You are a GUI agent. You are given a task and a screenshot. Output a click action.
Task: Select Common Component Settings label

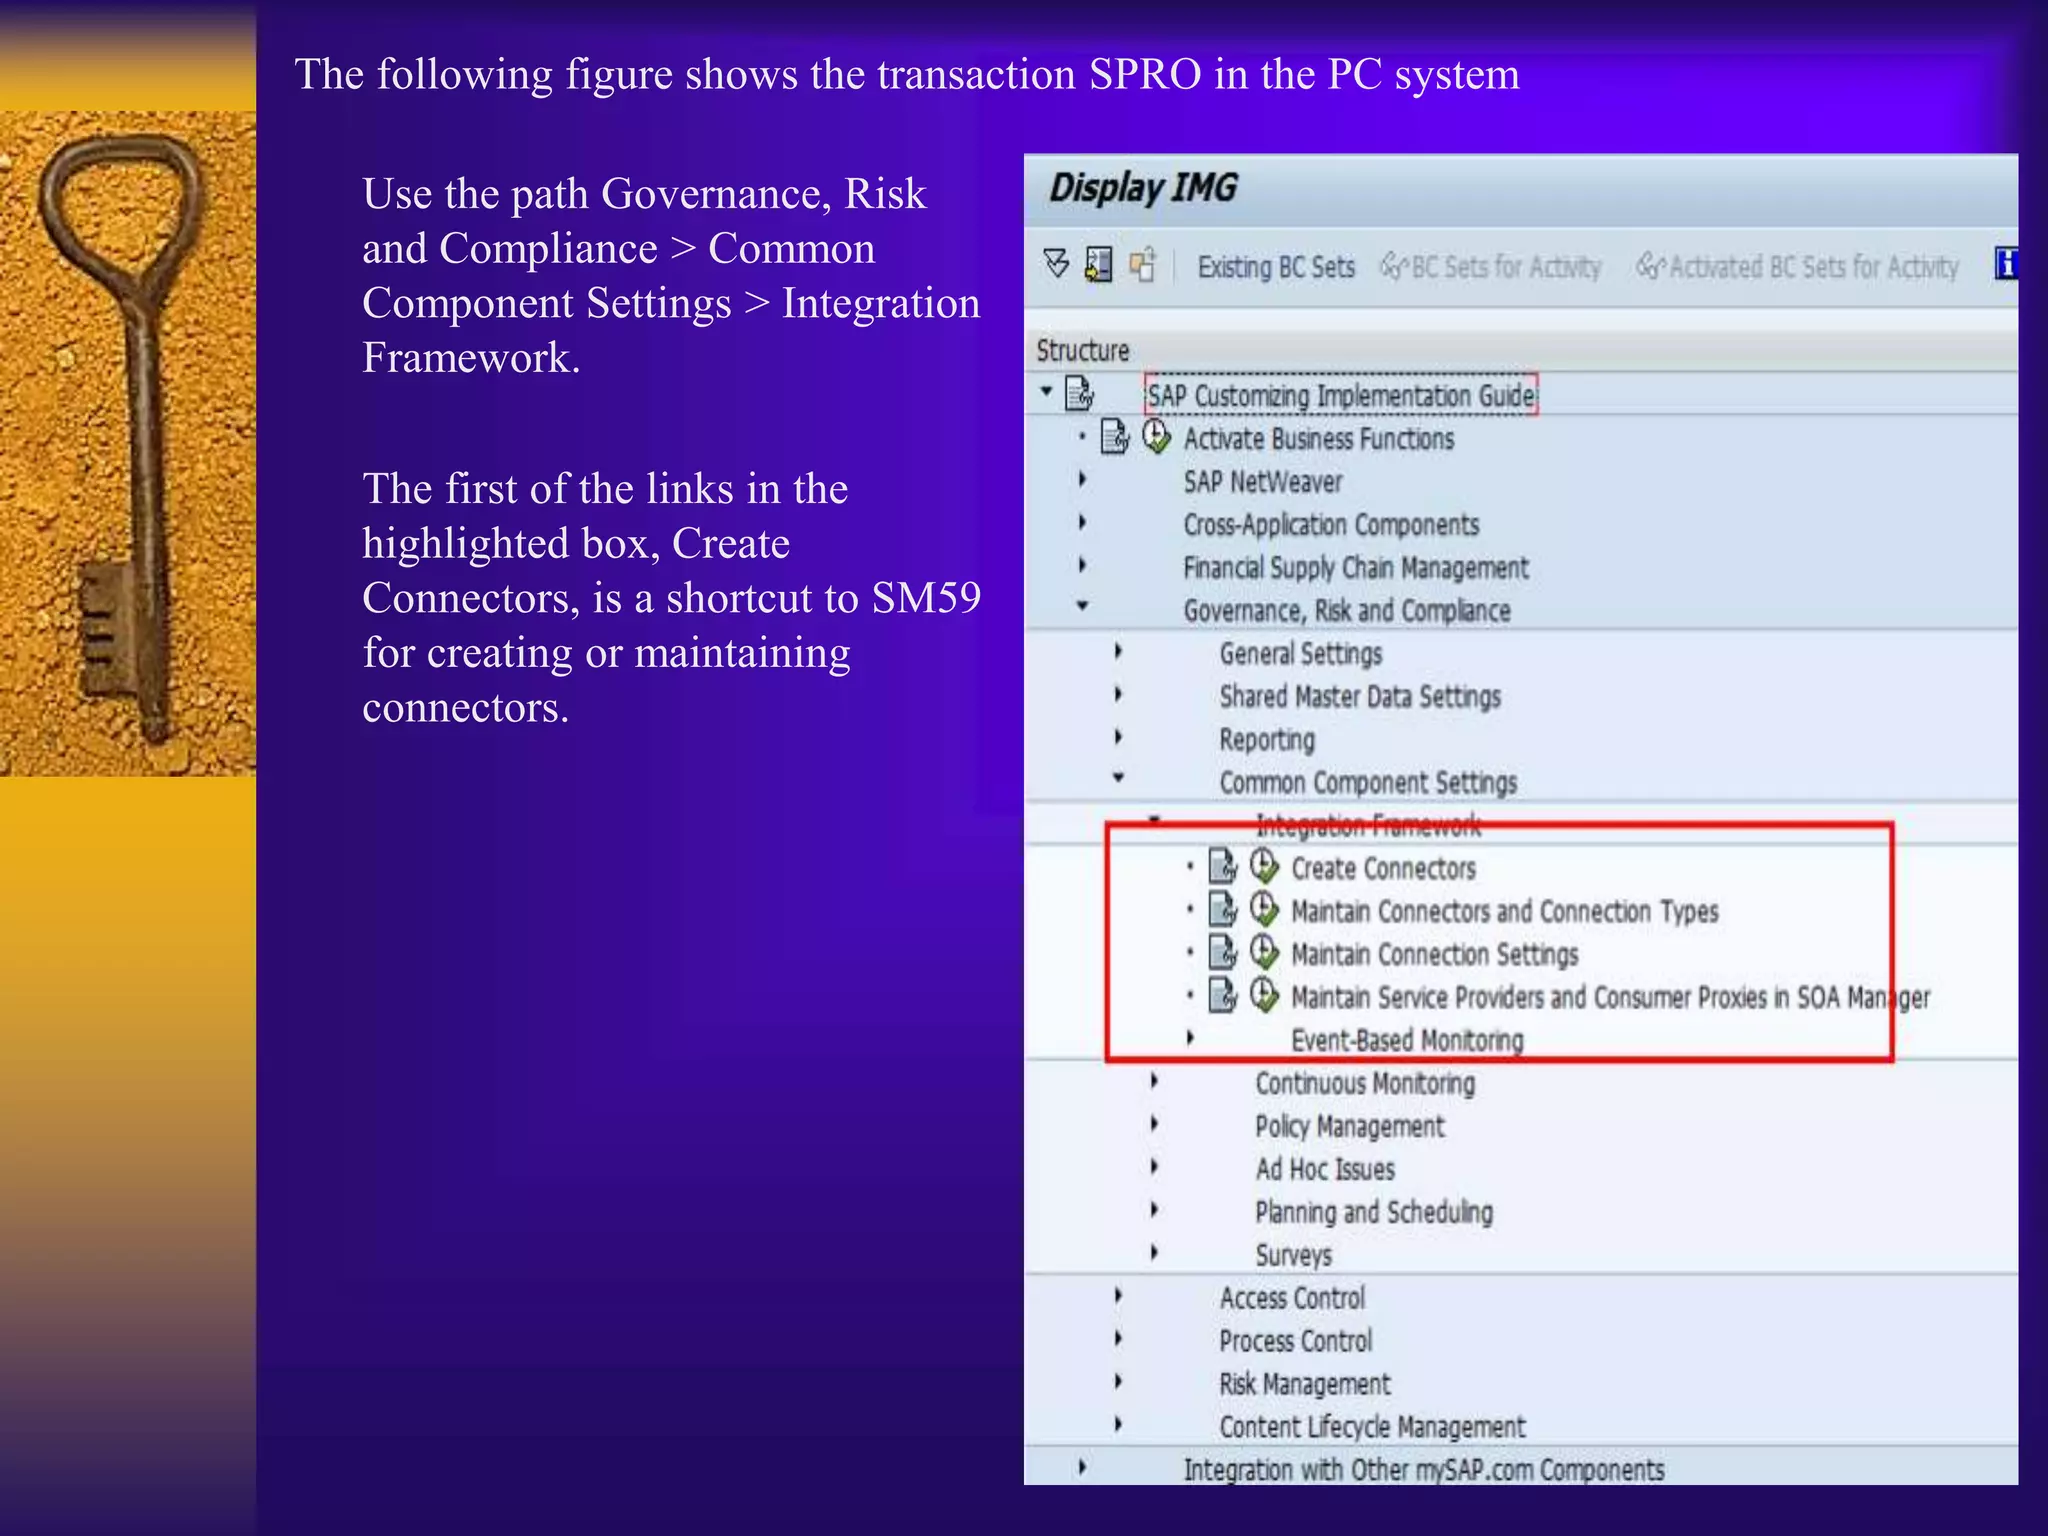point(1368,782)
